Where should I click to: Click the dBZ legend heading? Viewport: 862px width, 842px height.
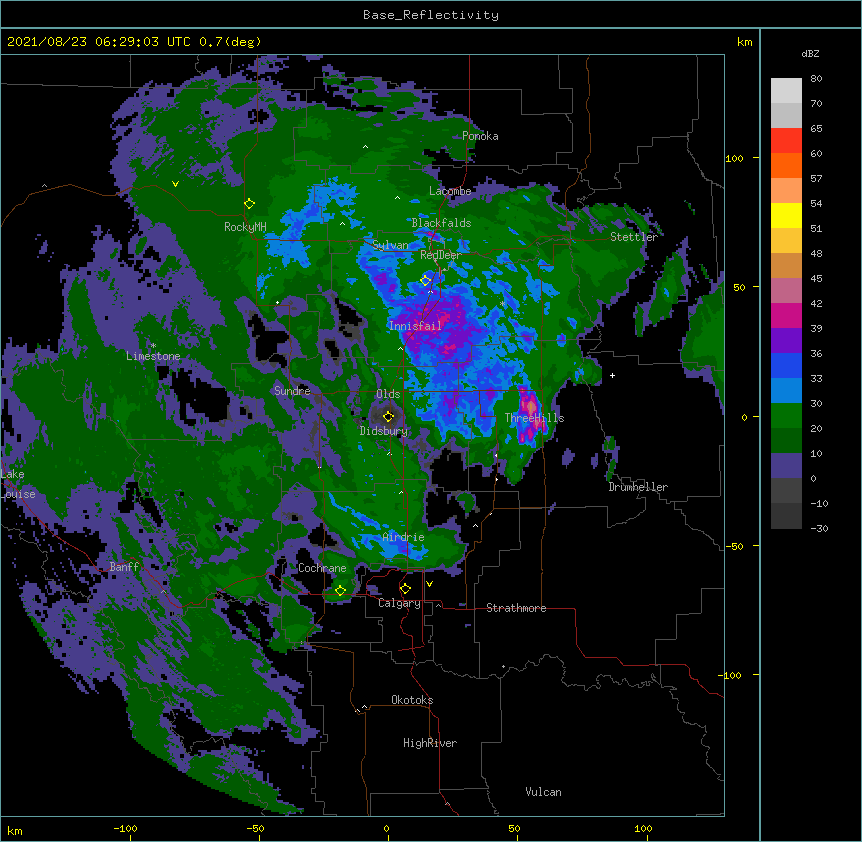(810, 54)
